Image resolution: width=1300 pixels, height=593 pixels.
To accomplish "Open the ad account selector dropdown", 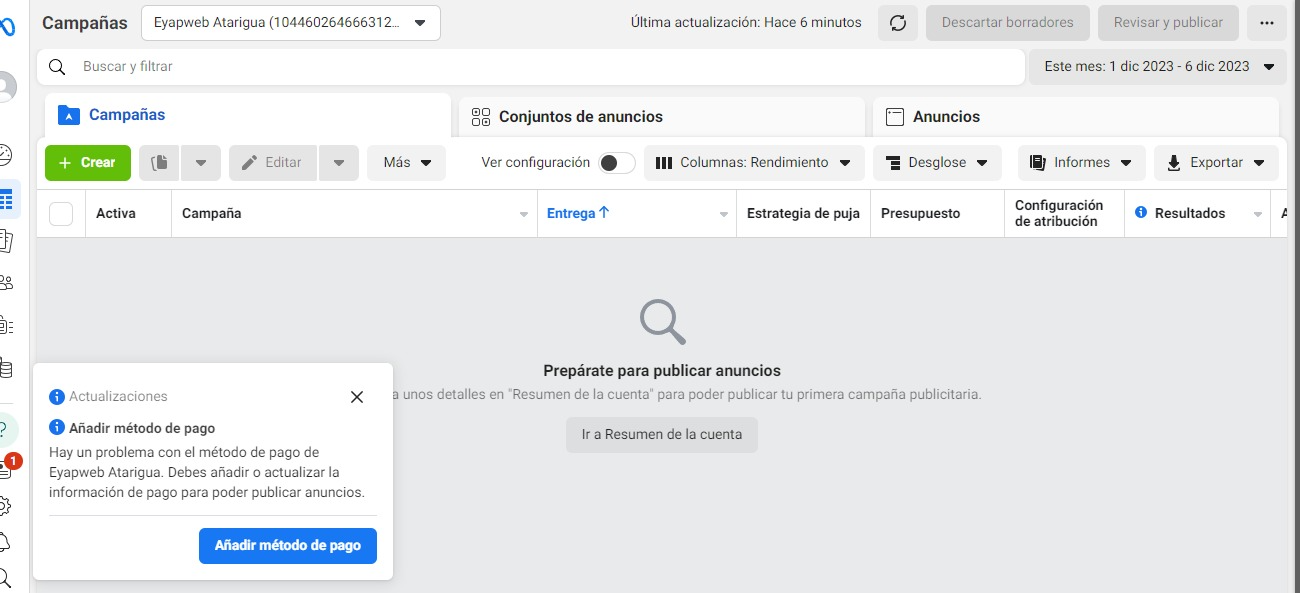I will 291,23.
